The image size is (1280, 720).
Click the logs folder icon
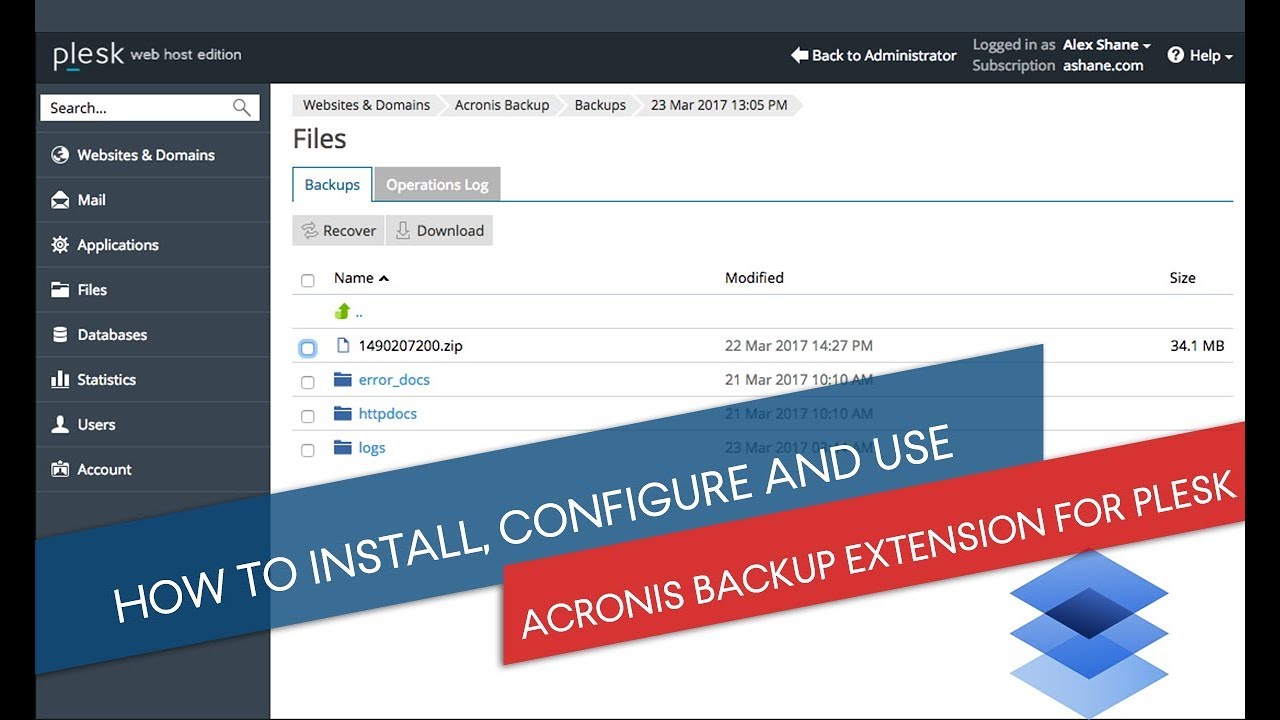coord(343,447)
